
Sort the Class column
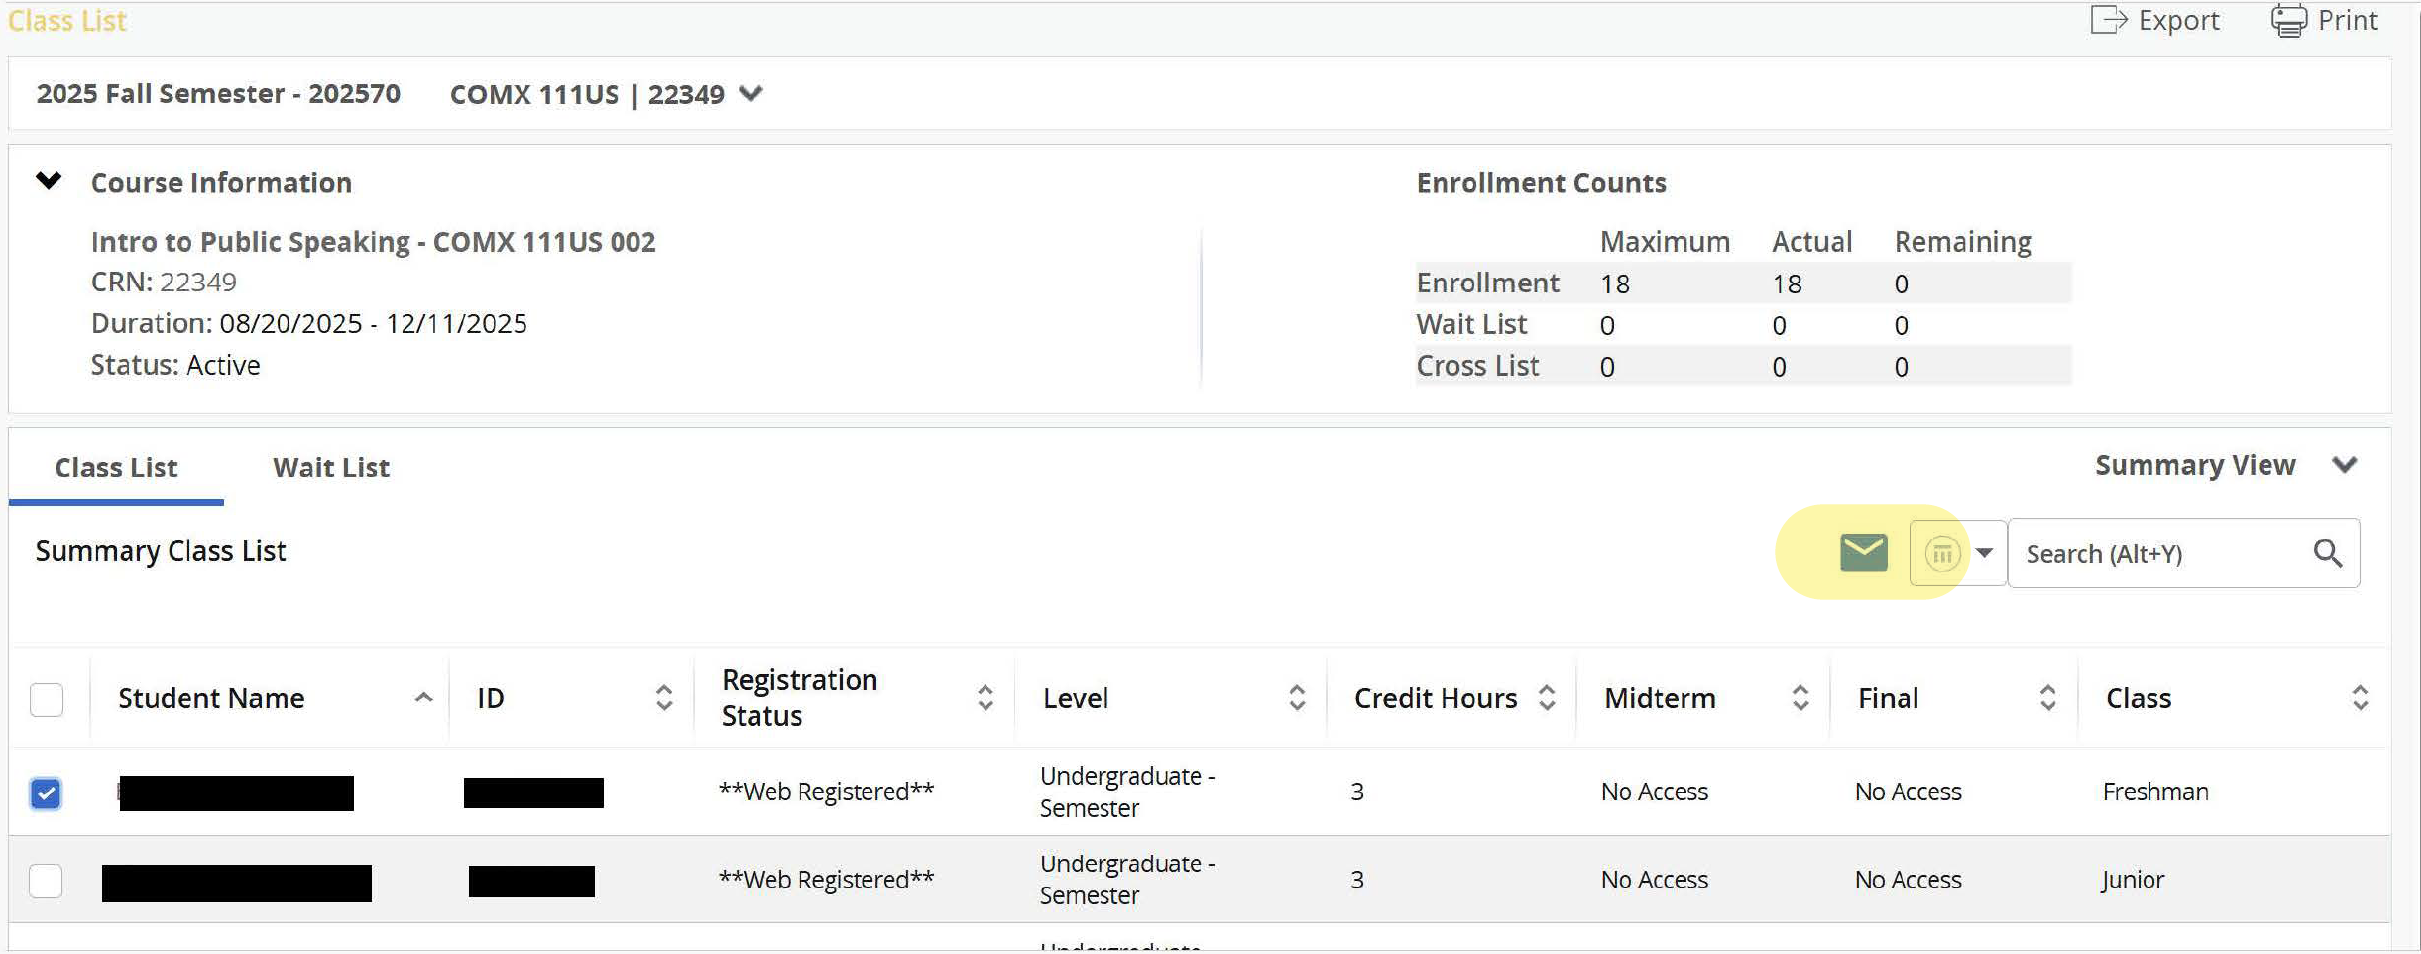click(2359, 698)
